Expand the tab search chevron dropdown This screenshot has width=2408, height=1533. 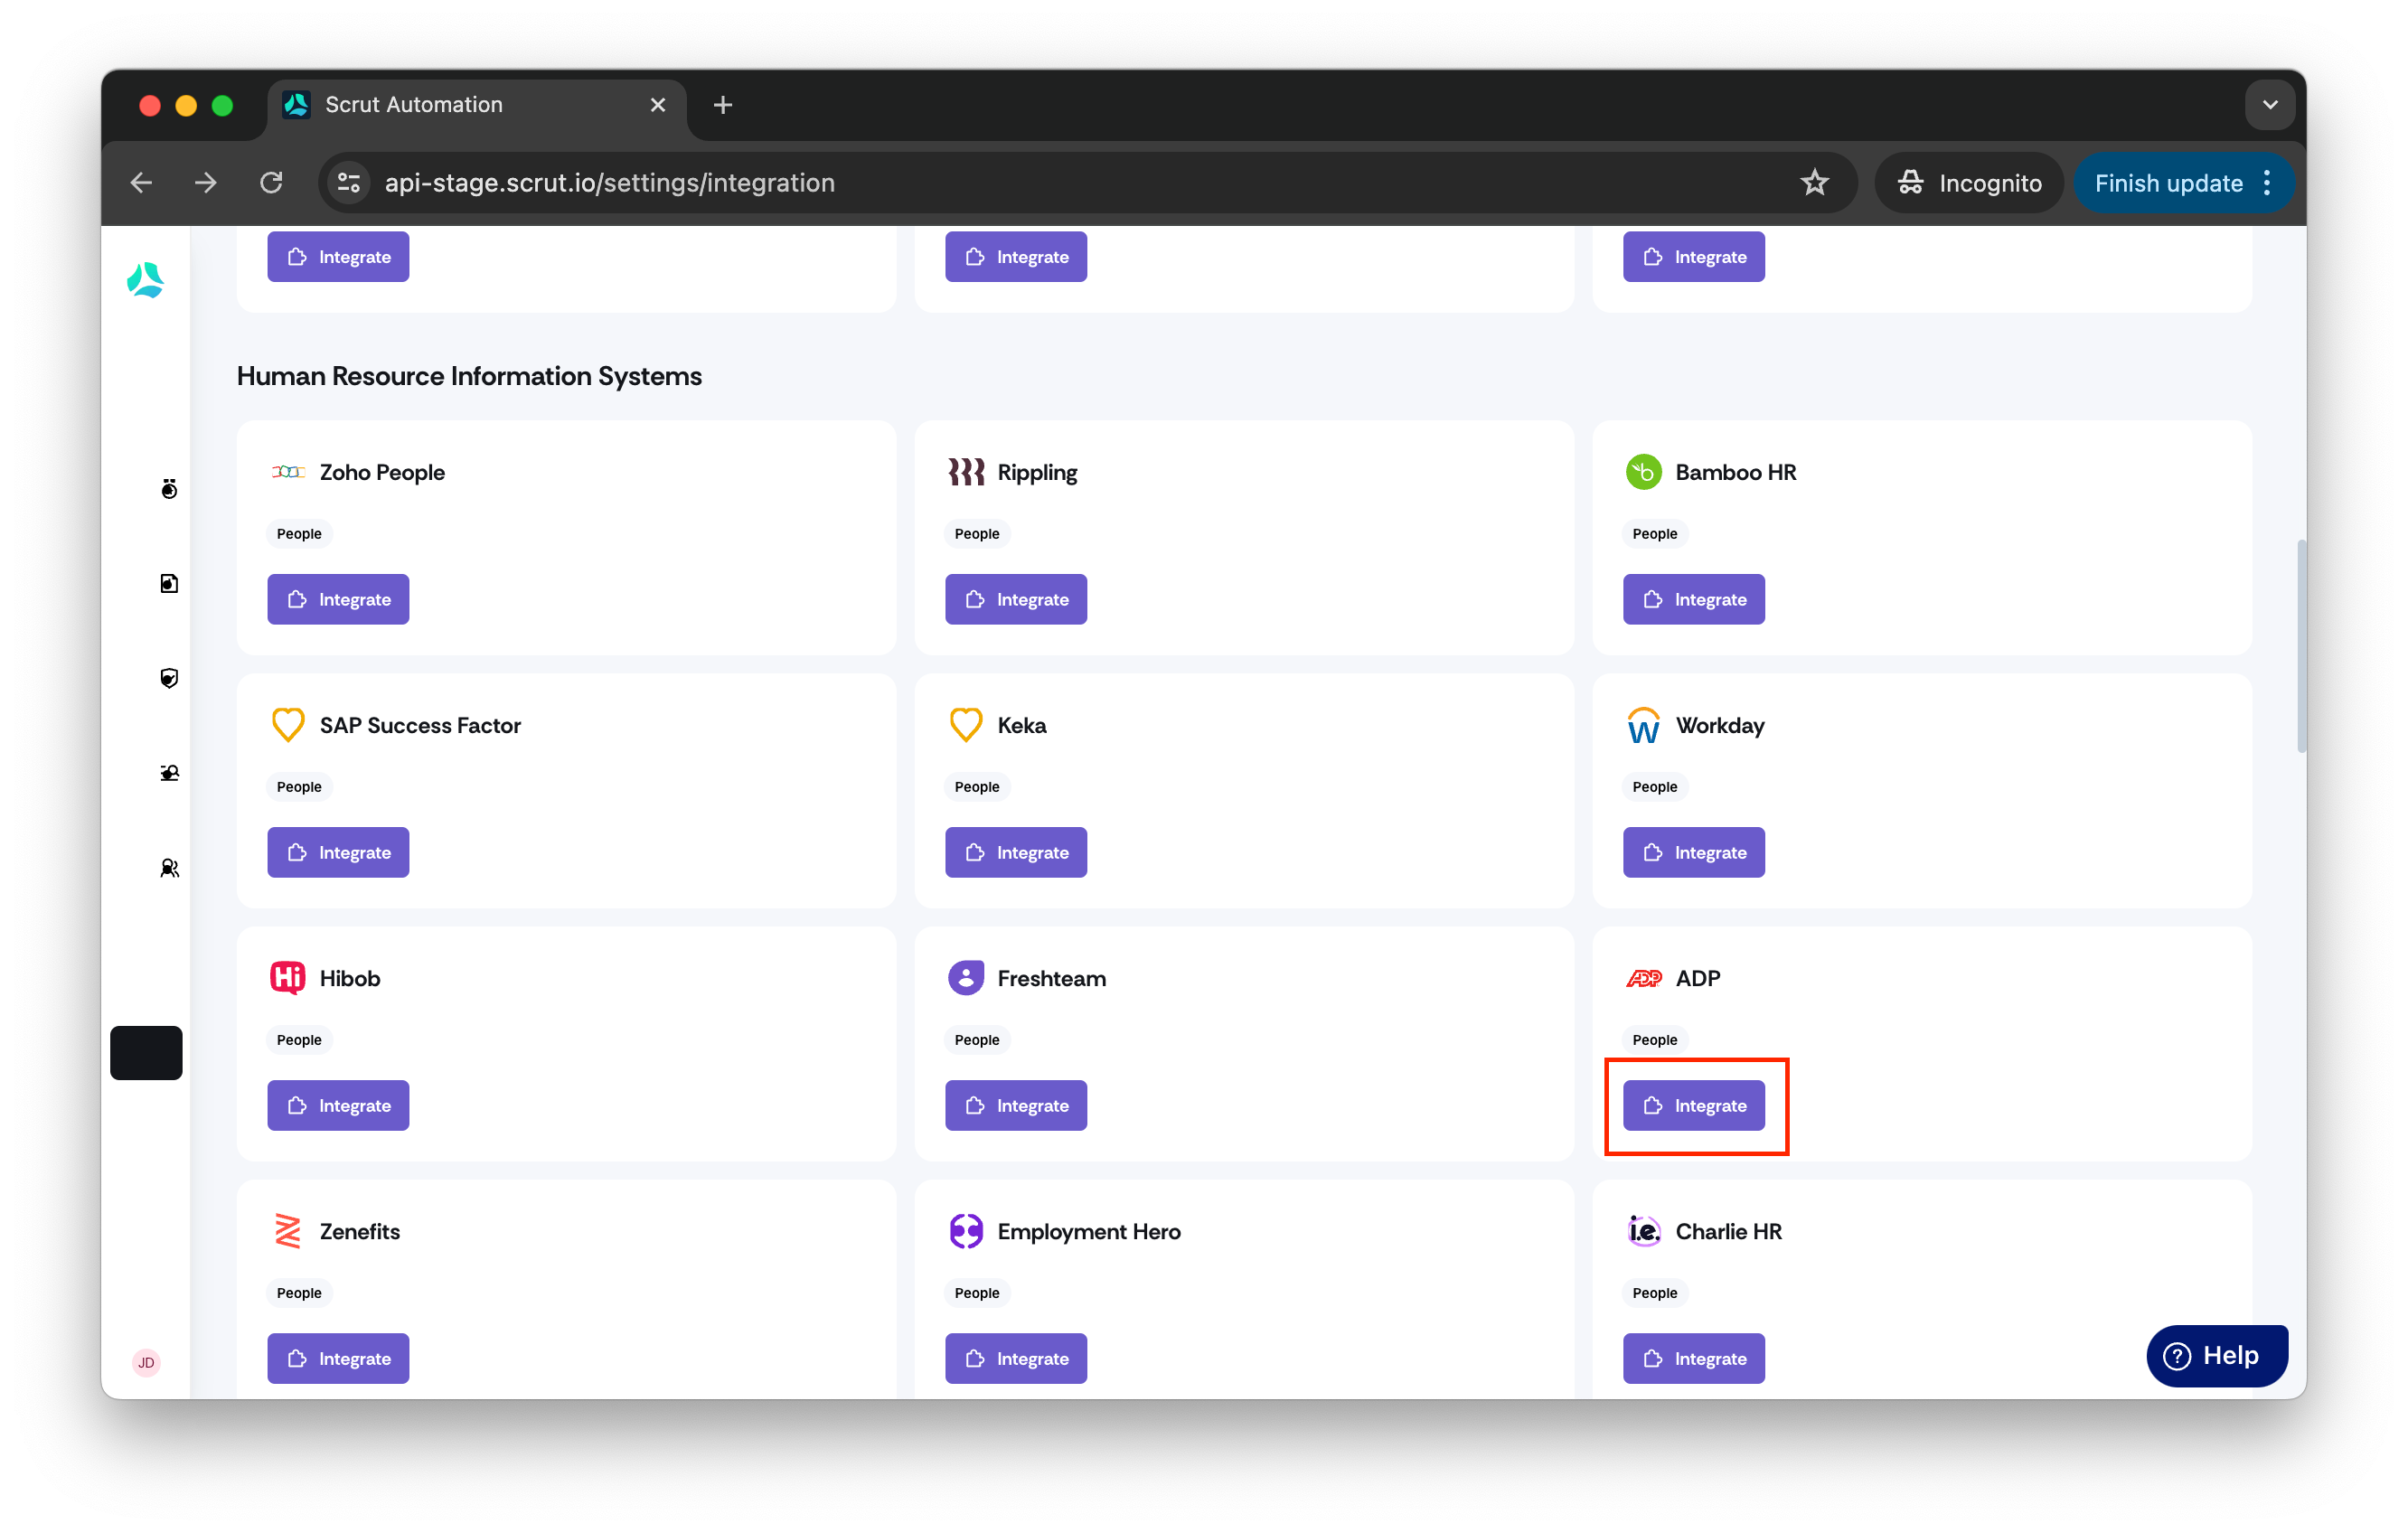click(2269, 105)
